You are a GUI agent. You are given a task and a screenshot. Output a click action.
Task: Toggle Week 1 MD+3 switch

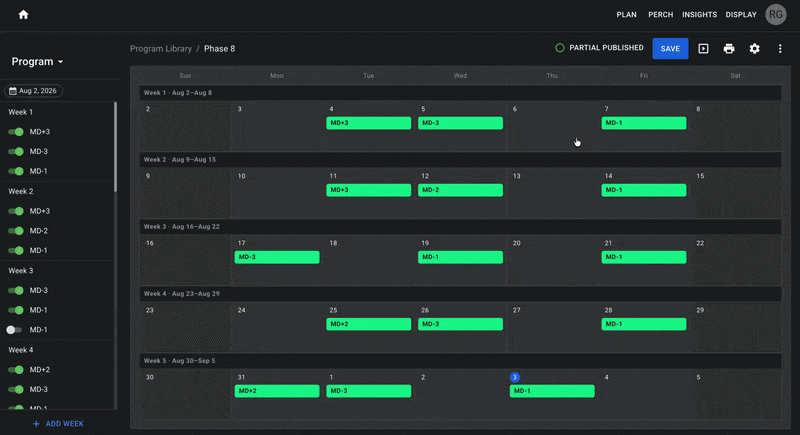tap(16, 132)
